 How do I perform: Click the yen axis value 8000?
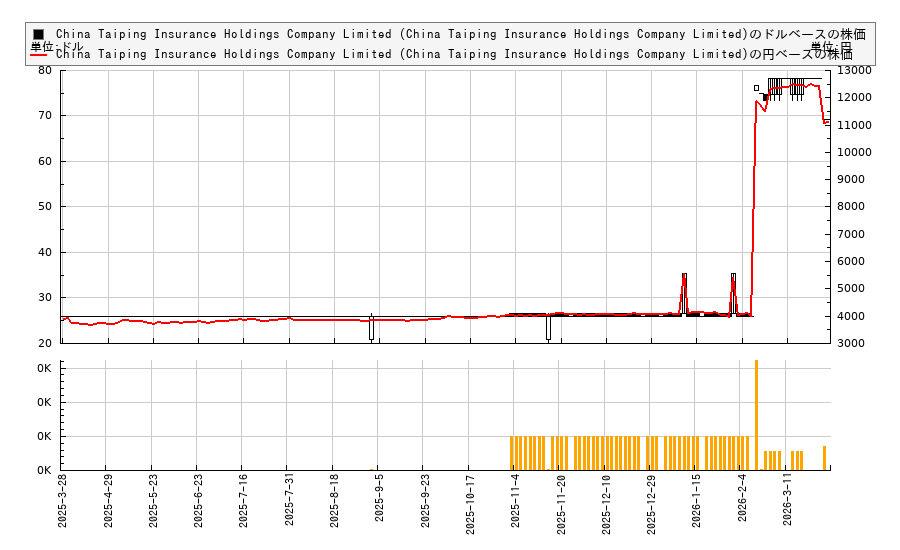click(x=851, y=206)
